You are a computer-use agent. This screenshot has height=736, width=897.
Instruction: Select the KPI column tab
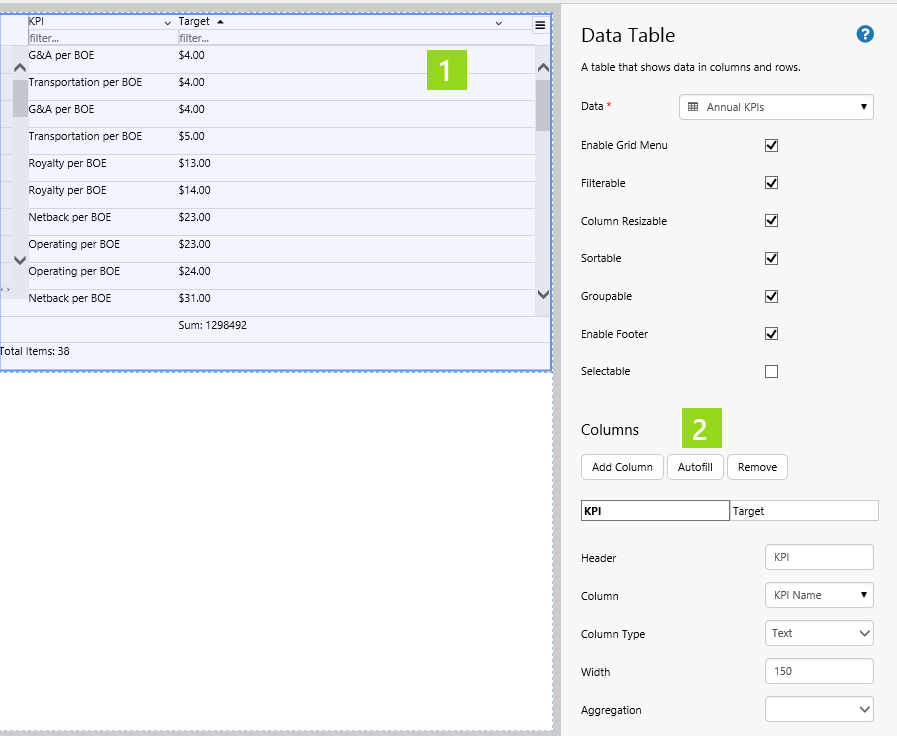(x=655, y=511)
